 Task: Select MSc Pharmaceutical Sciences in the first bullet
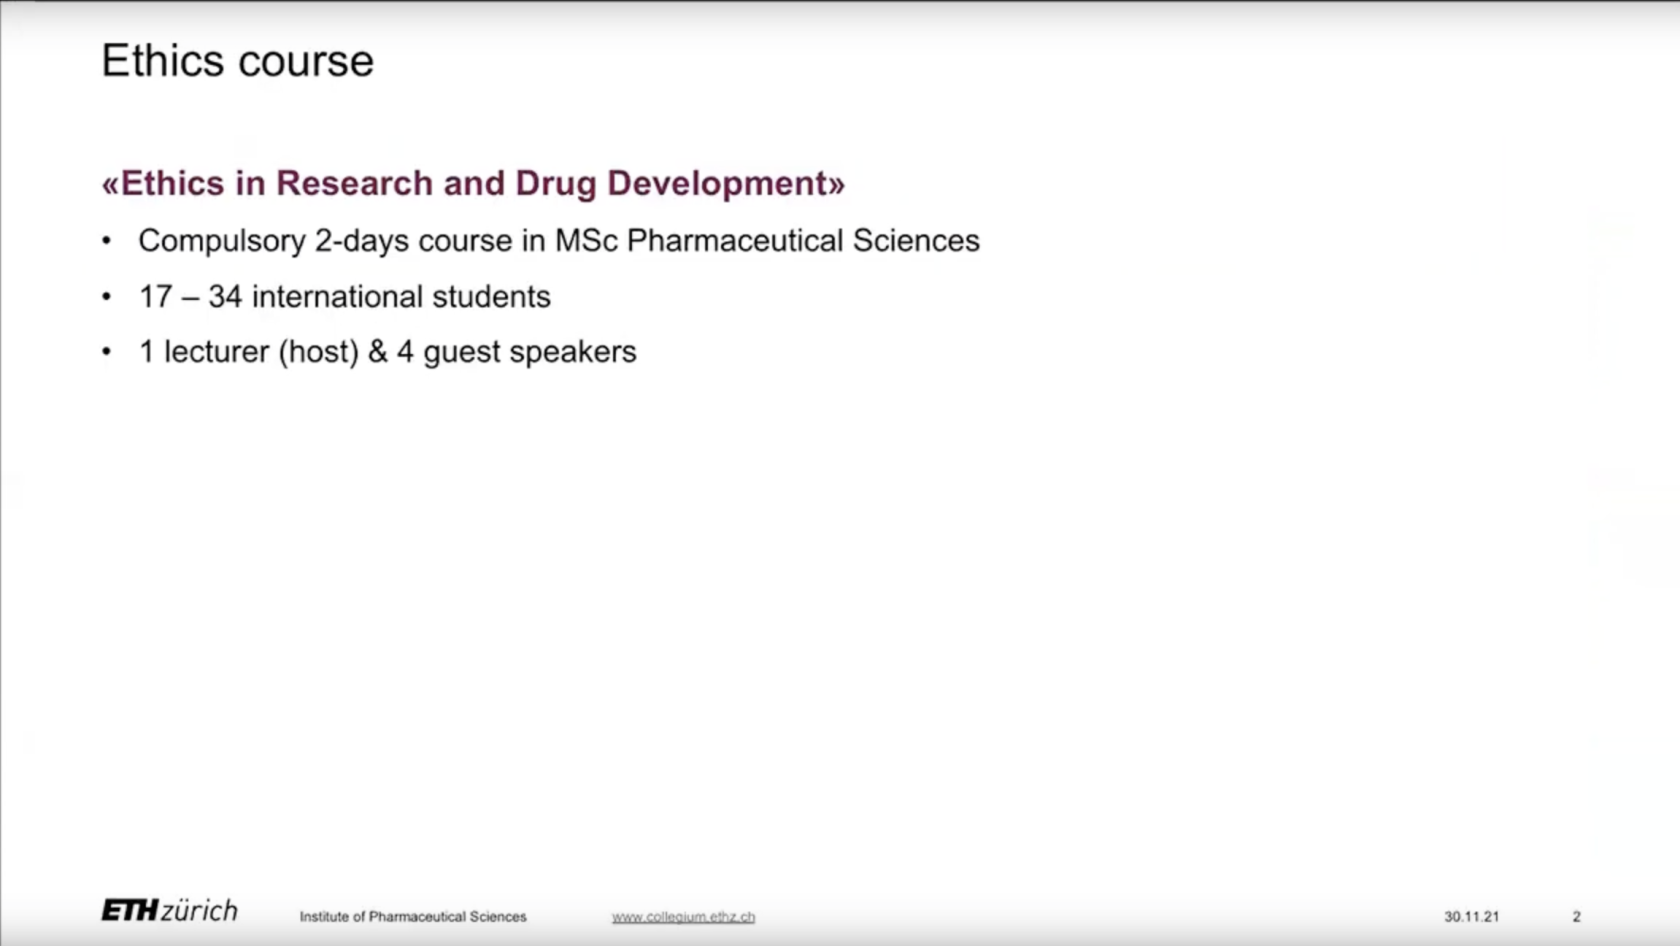(x=767, y=241)
